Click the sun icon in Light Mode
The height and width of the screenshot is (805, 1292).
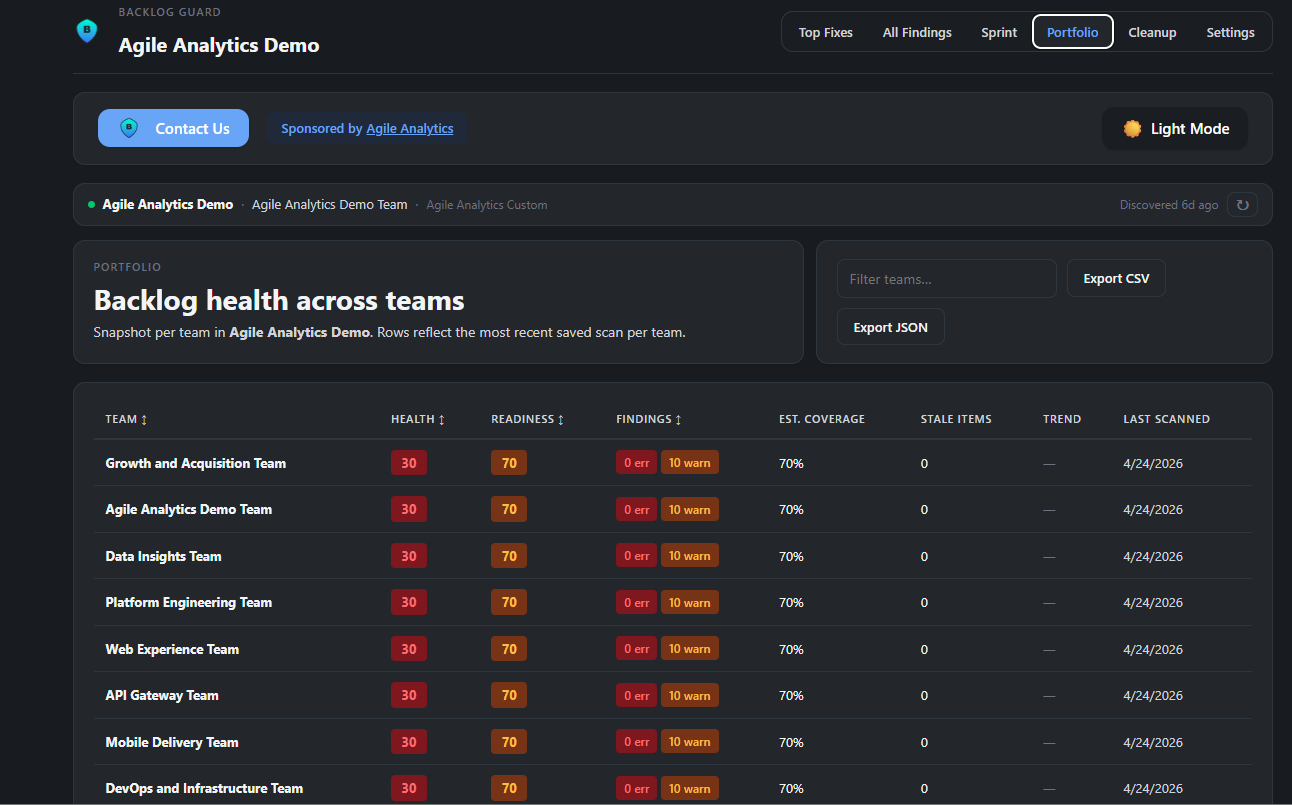click(x=1132, y=129)
